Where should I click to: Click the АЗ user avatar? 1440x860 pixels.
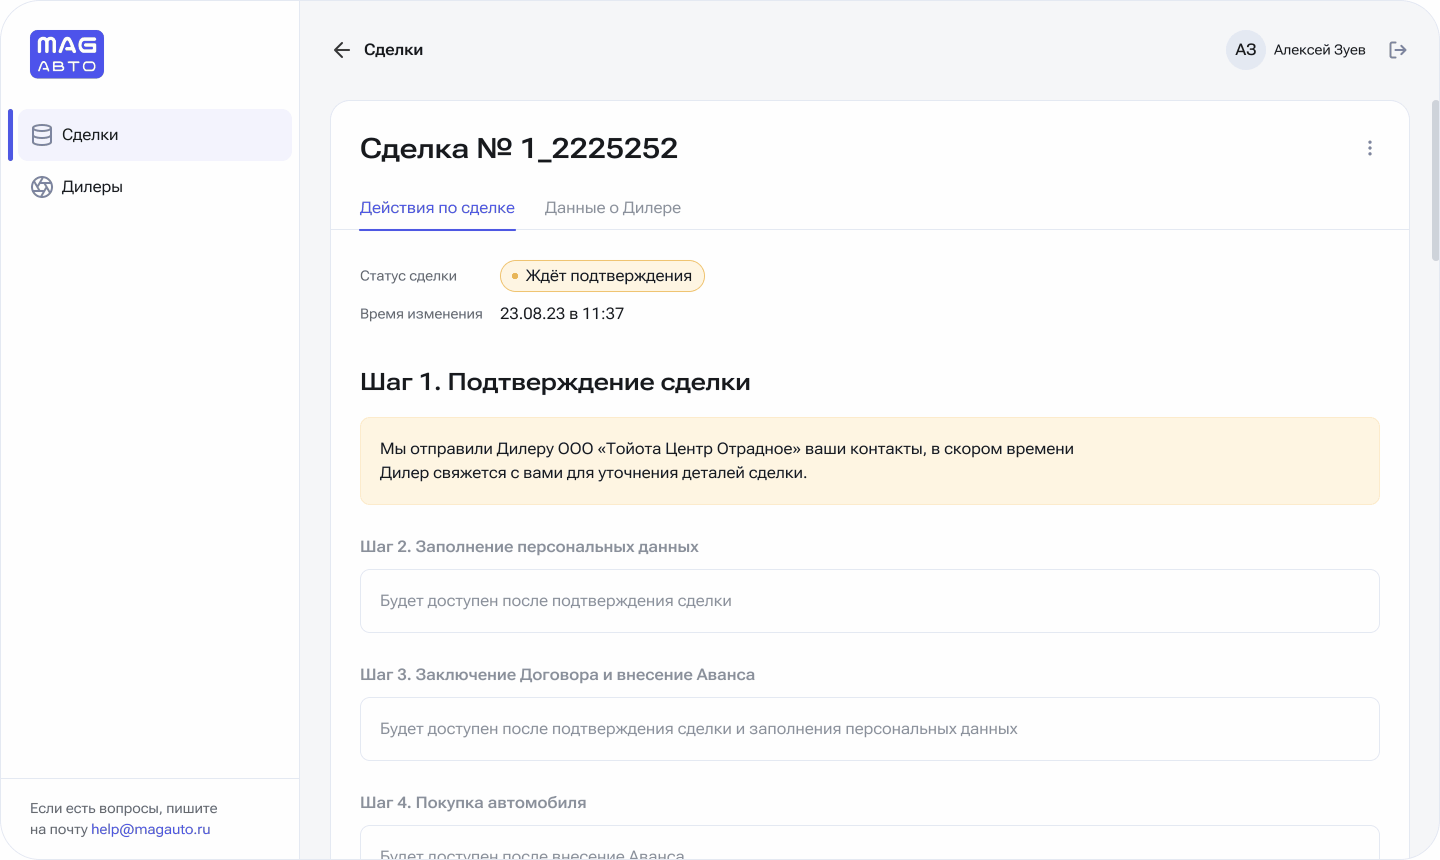point(1245,50)
